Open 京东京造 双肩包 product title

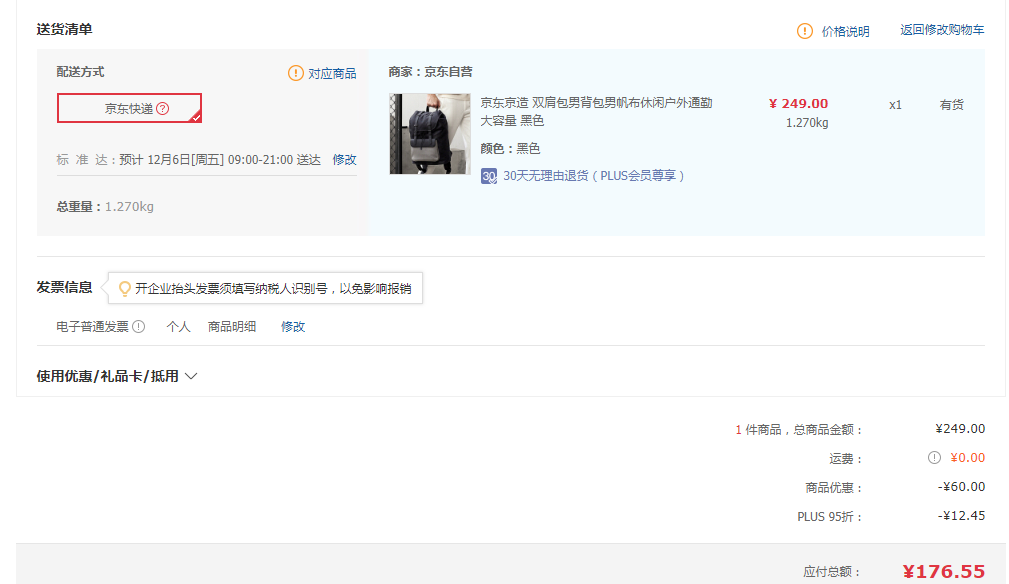pyautogui.click(x=596, y=111)
